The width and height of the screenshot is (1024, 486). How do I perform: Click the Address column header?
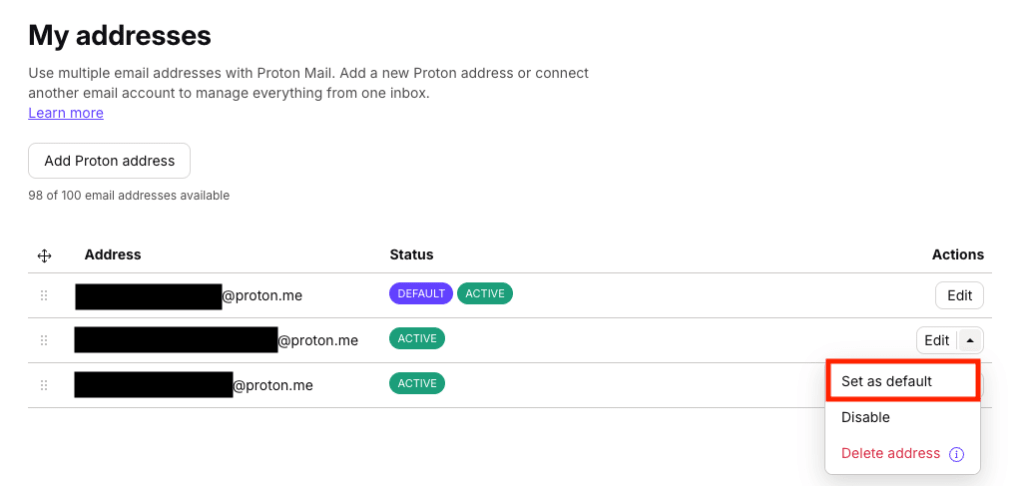(112, 255)
